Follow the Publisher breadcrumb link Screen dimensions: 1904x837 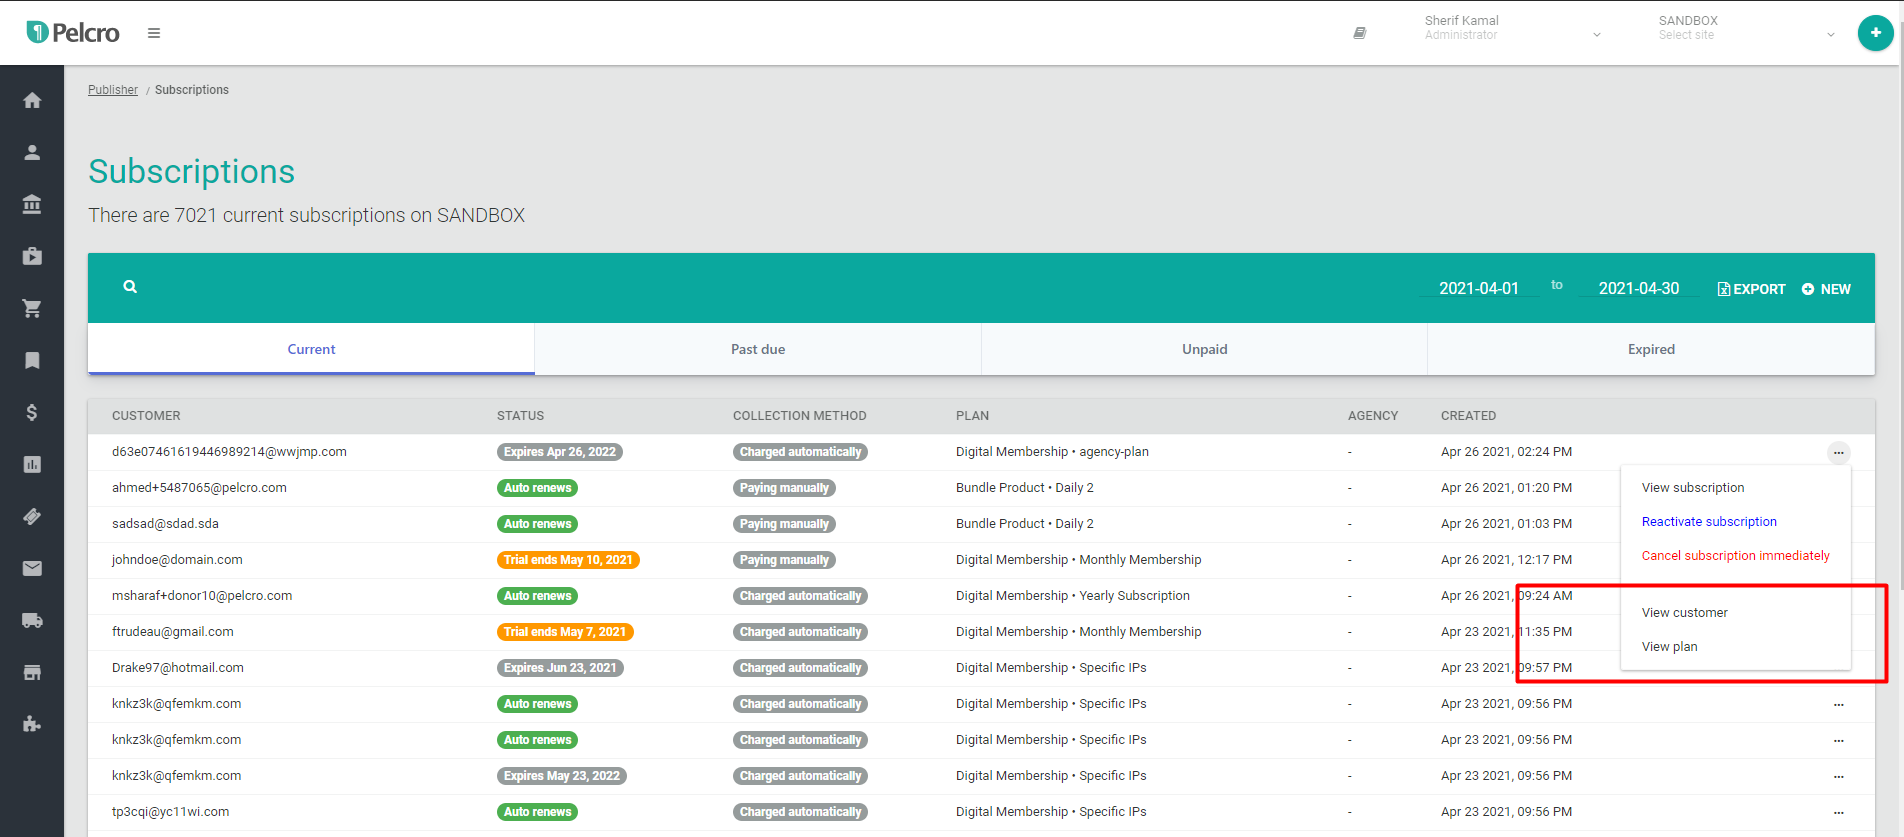[x=113, y=90]
